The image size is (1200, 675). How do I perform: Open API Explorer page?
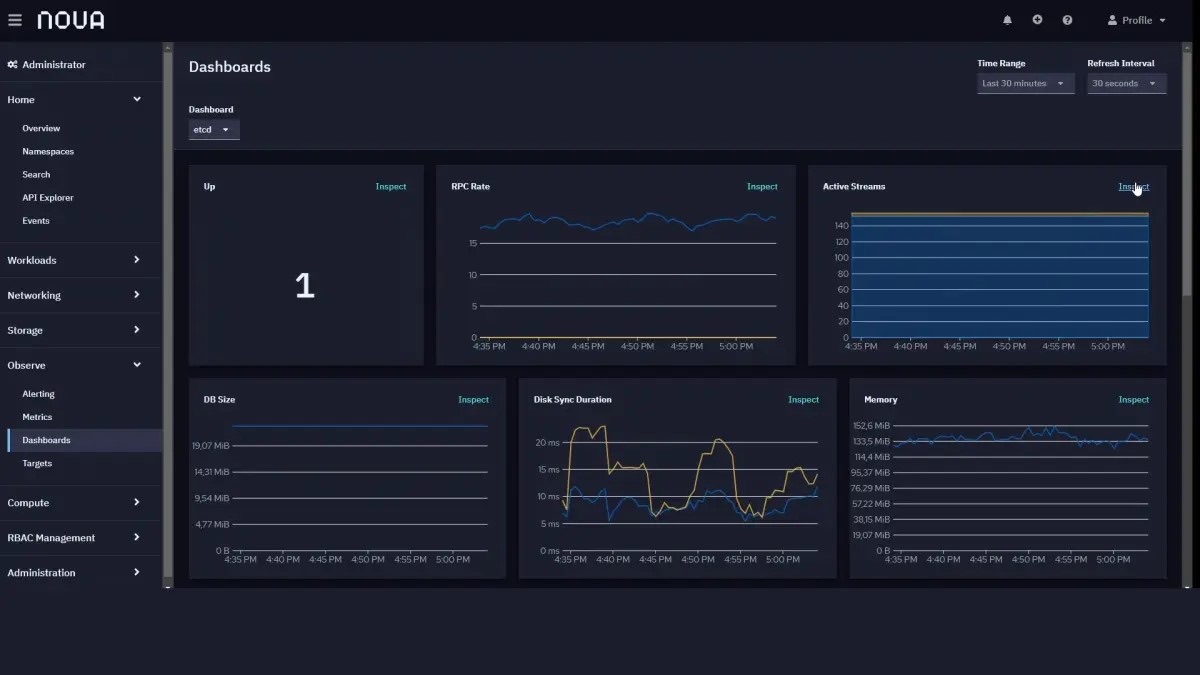[48, 197]
